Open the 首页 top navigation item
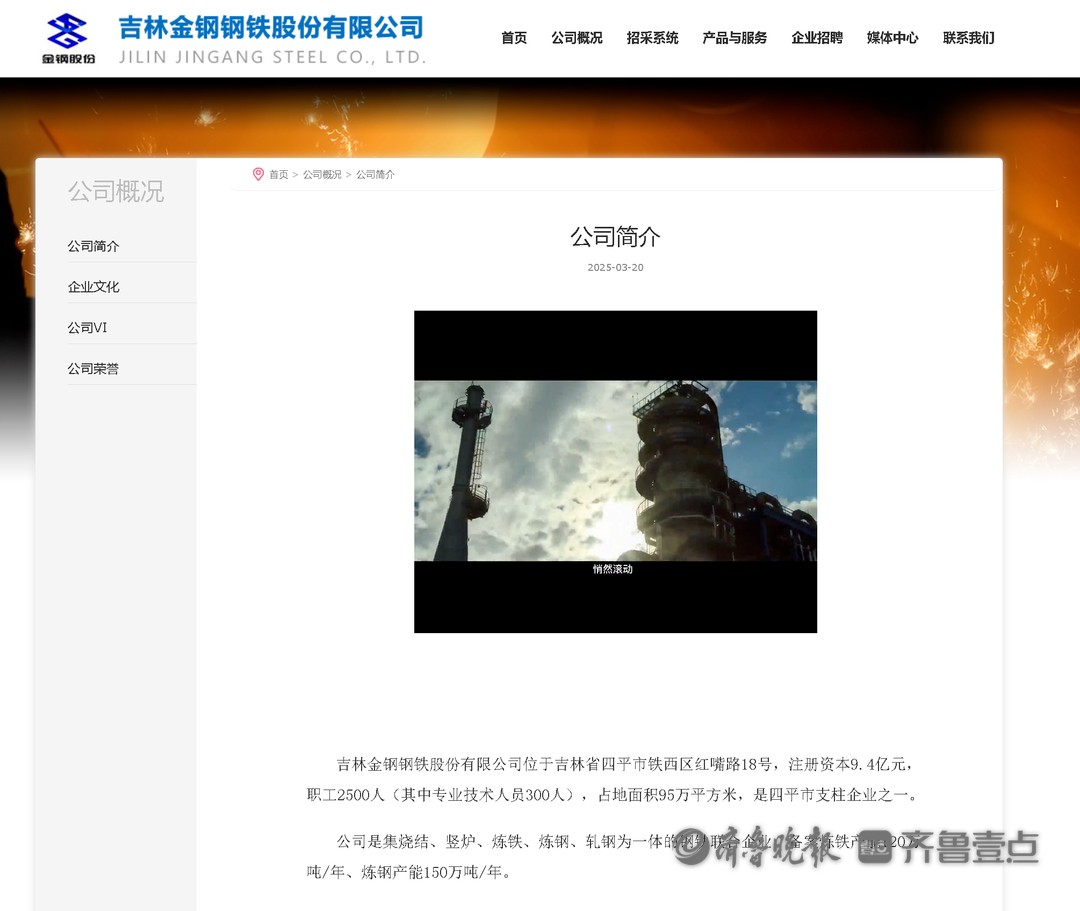The height and width of the screenshot is (911, 1080). [514, 38]
